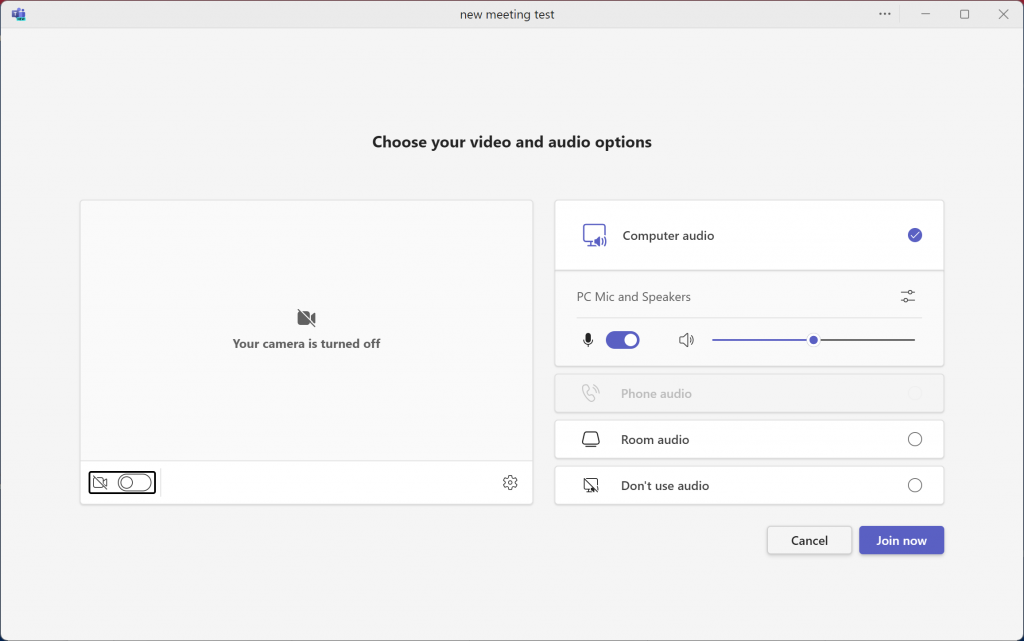This screenshot has height=641, width=1024.
Task: Click the speaker volume icon
Action: [x=686, y=340]
